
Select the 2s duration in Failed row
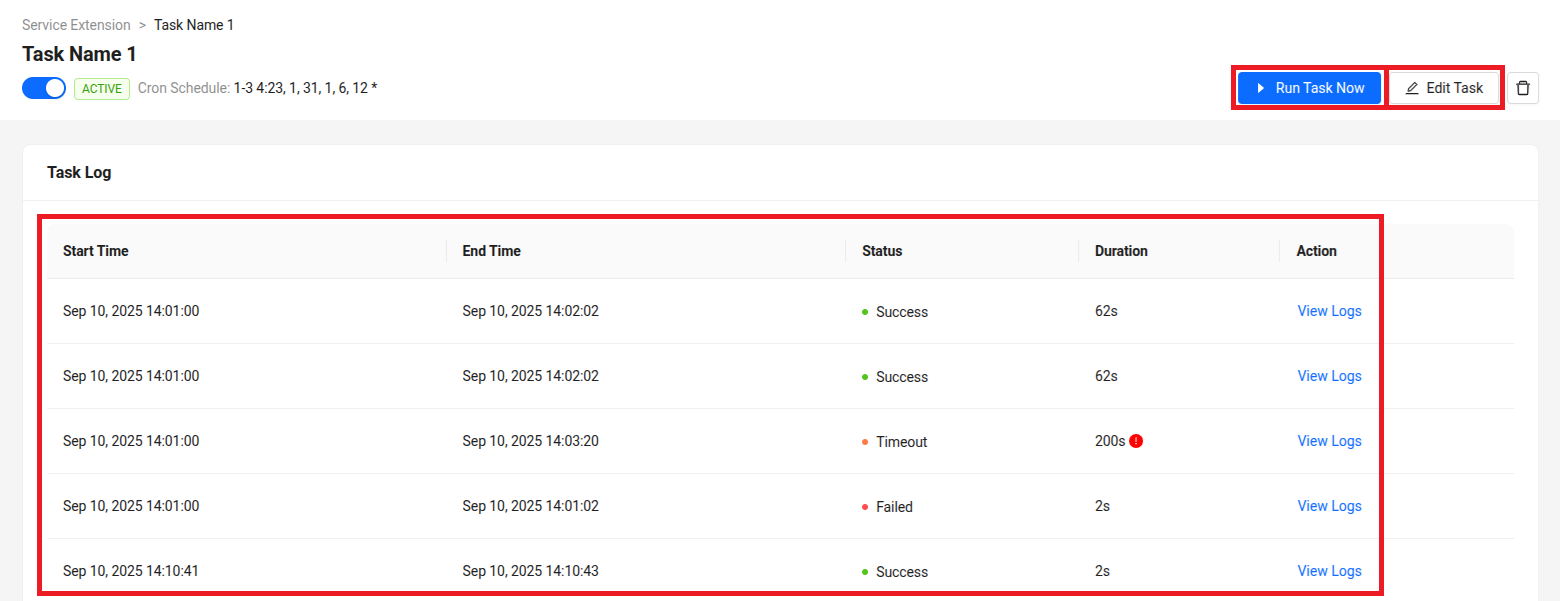coord(1102,506)
